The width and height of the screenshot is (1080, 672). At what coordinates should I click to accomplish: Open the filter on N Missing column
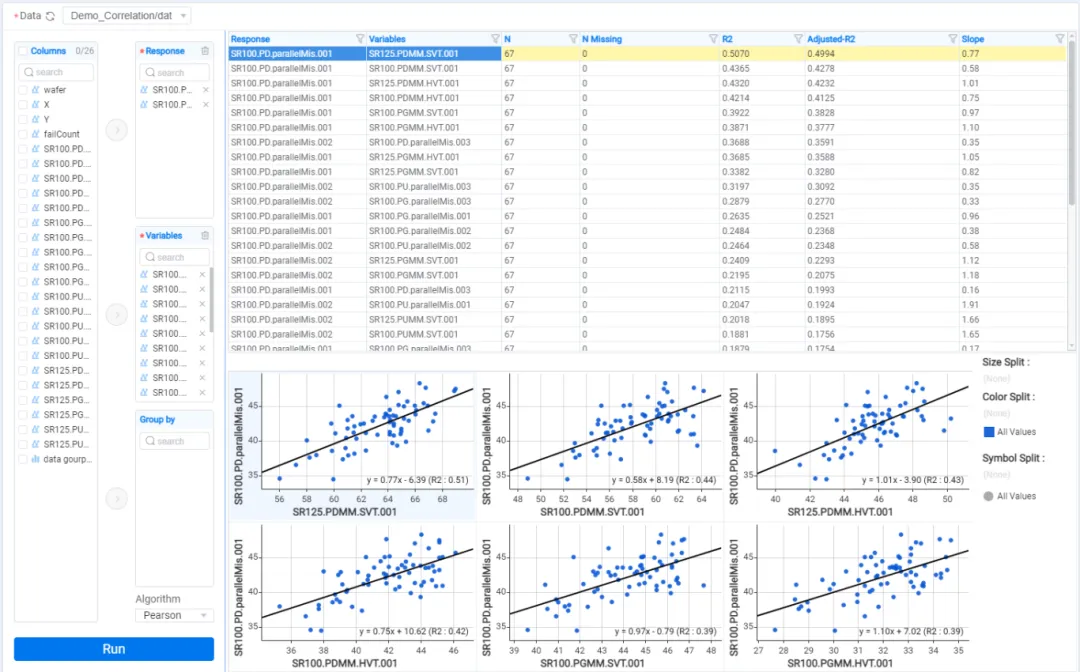(x=713, y=39)
